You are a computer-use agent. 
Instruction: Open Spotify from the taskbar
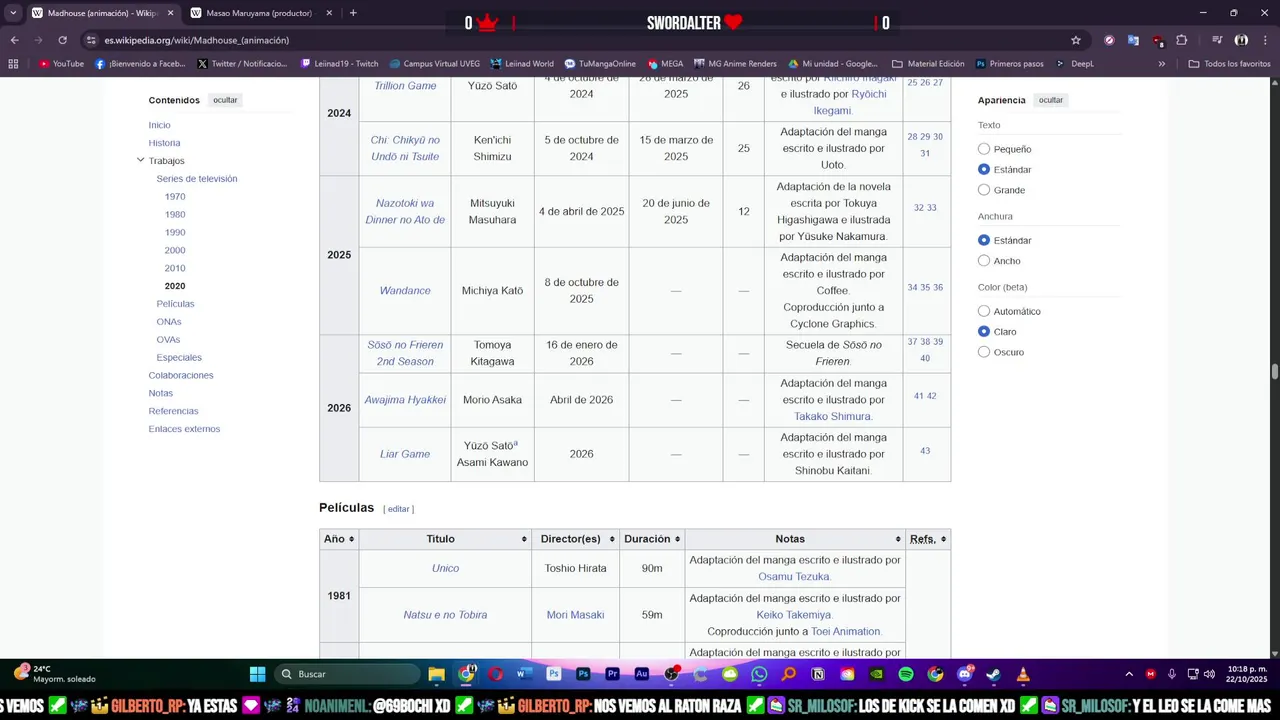(x=906, y=674)
